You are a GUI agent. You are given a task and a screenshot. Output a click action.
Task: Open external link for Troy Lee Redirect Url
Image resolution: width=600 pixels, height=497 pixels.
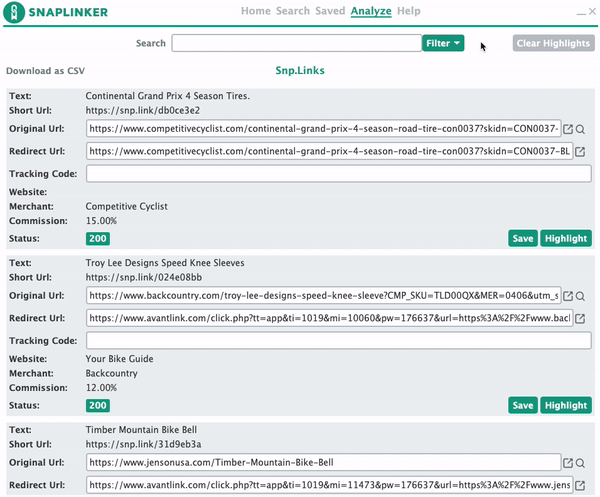pos(580,319)
